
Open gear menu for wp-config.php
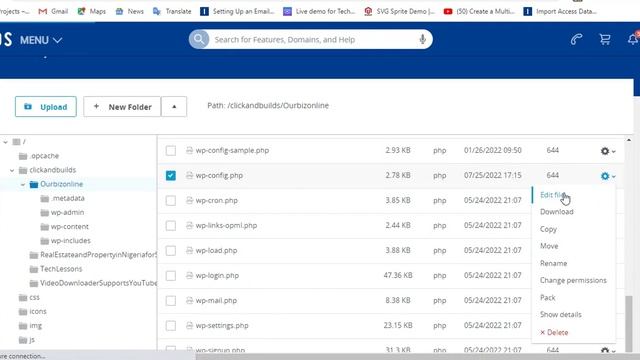[x=607, y=176]
